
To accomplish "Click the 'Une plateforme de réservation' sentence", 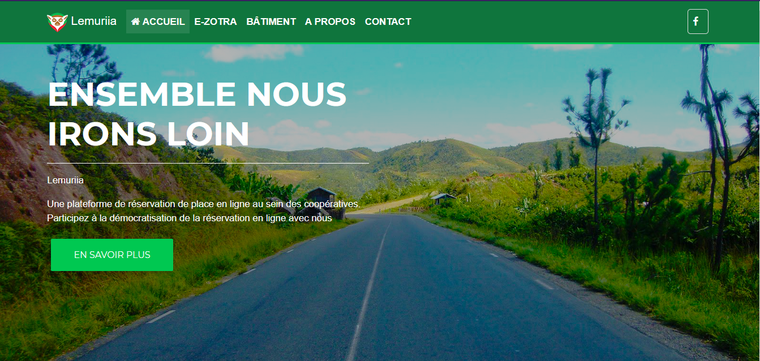I will (x=203, y=204).
